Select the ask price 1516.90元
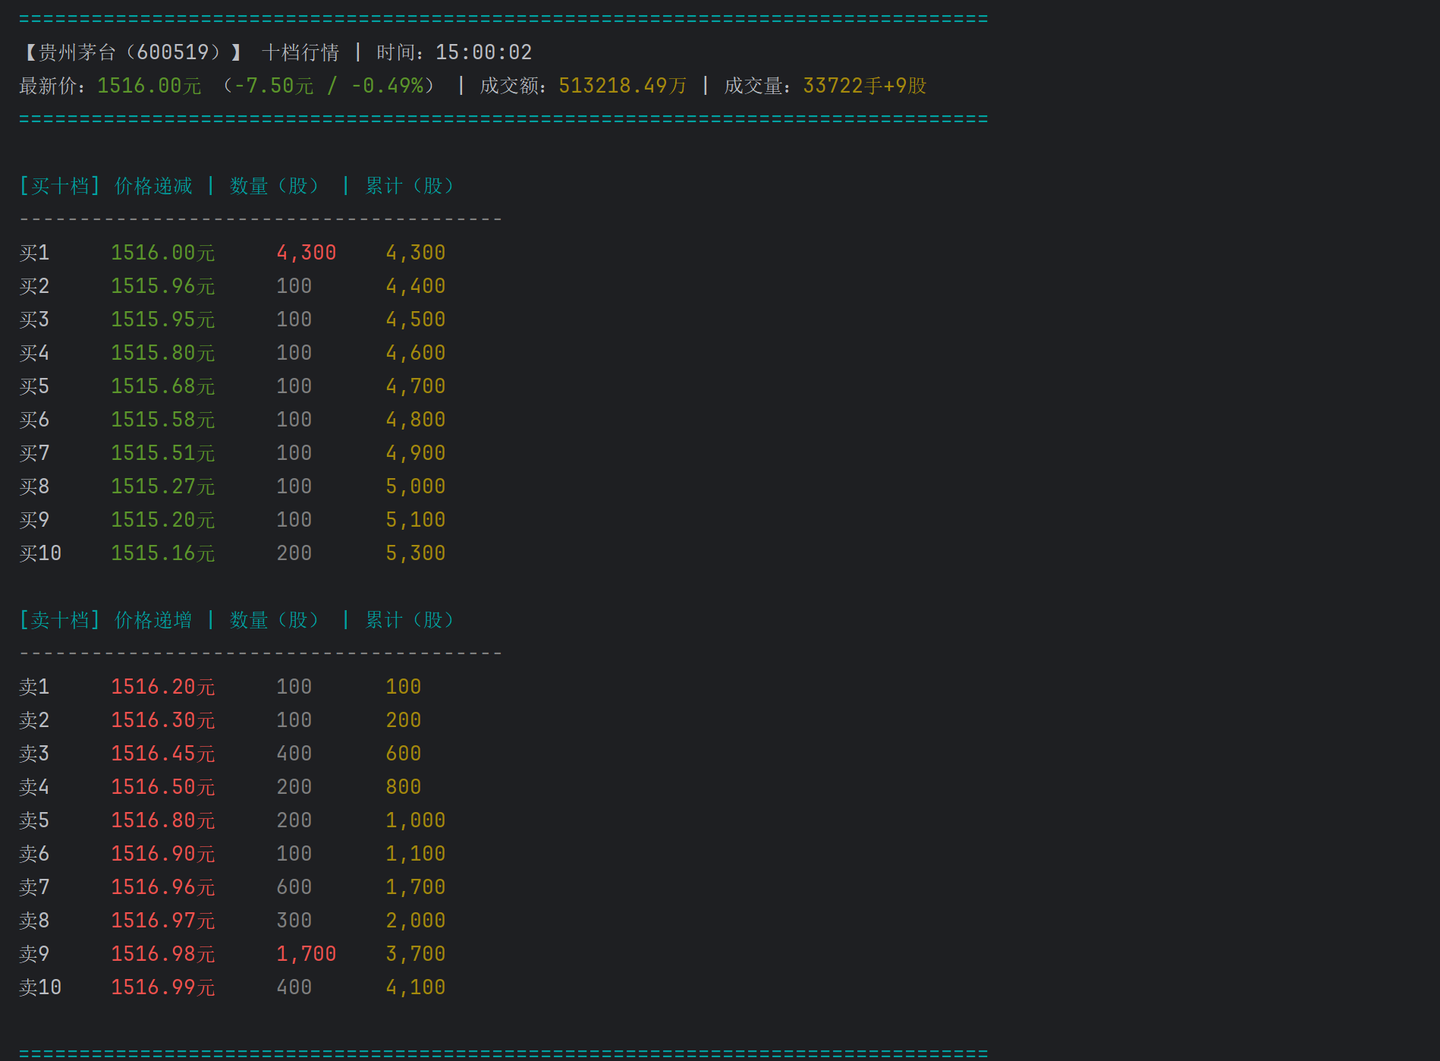 tap(163, 854)
